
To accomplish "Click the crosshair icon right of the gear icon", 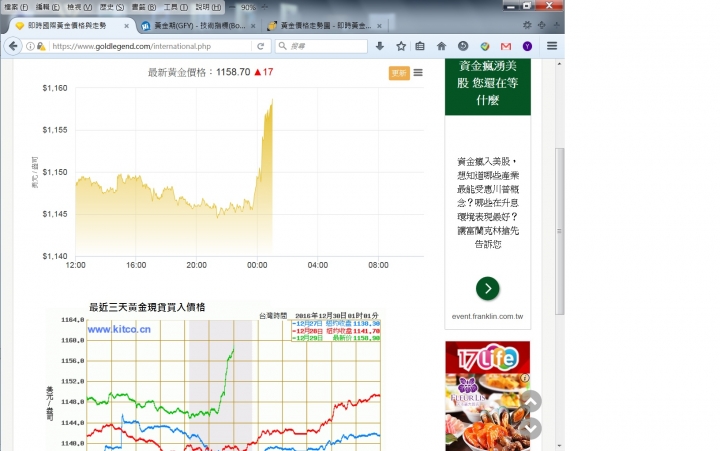I will tap(542, 25).
